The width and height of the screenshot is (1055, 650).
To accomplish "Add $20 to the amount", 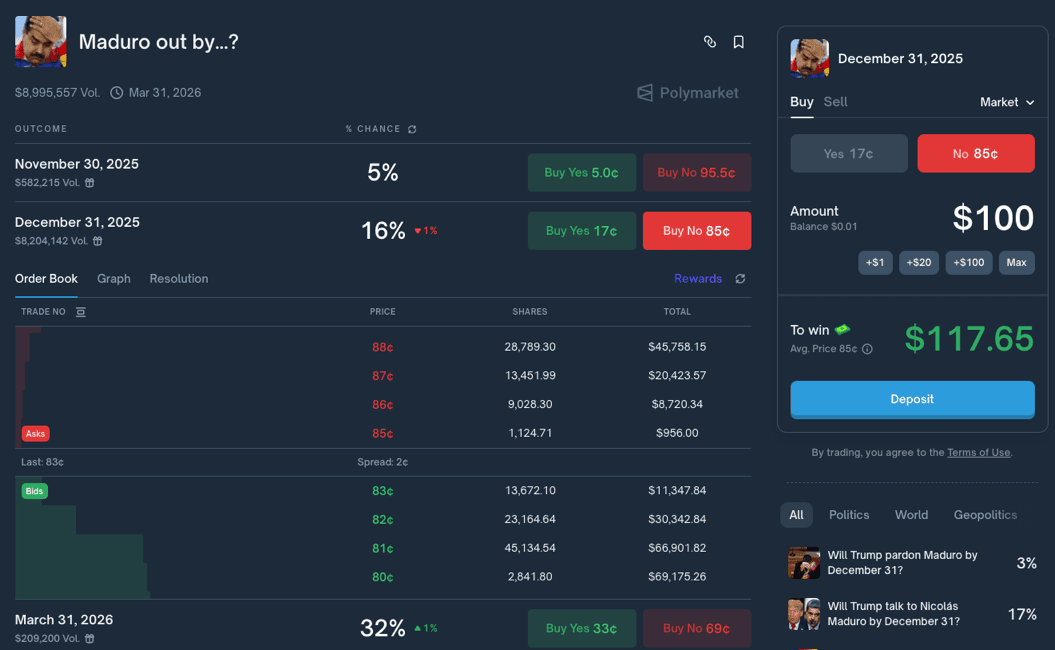I will [x=918, y=262].
